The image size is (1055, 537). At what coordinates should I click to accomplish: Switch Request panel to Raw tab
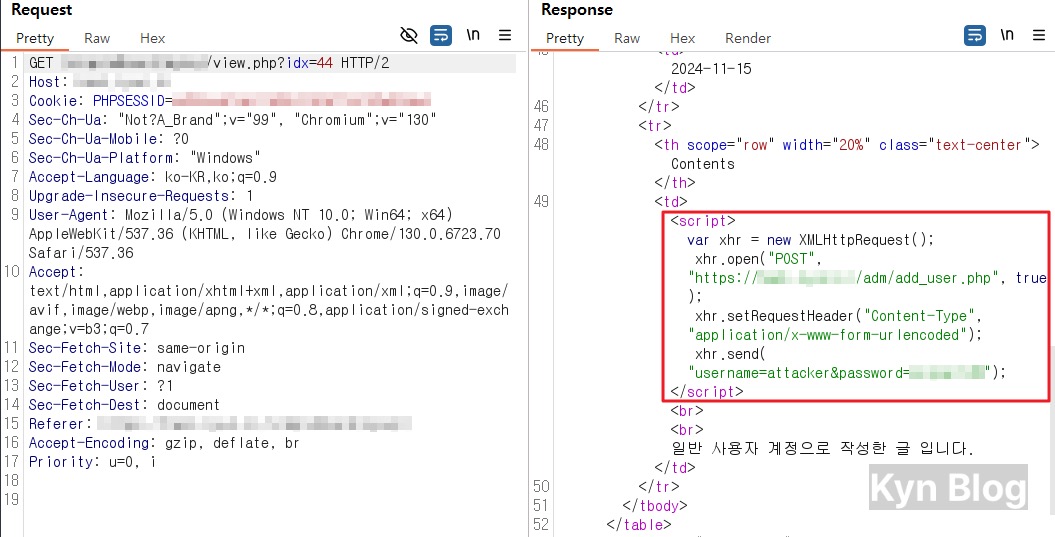pyautogui.click(x=97, y=38)
